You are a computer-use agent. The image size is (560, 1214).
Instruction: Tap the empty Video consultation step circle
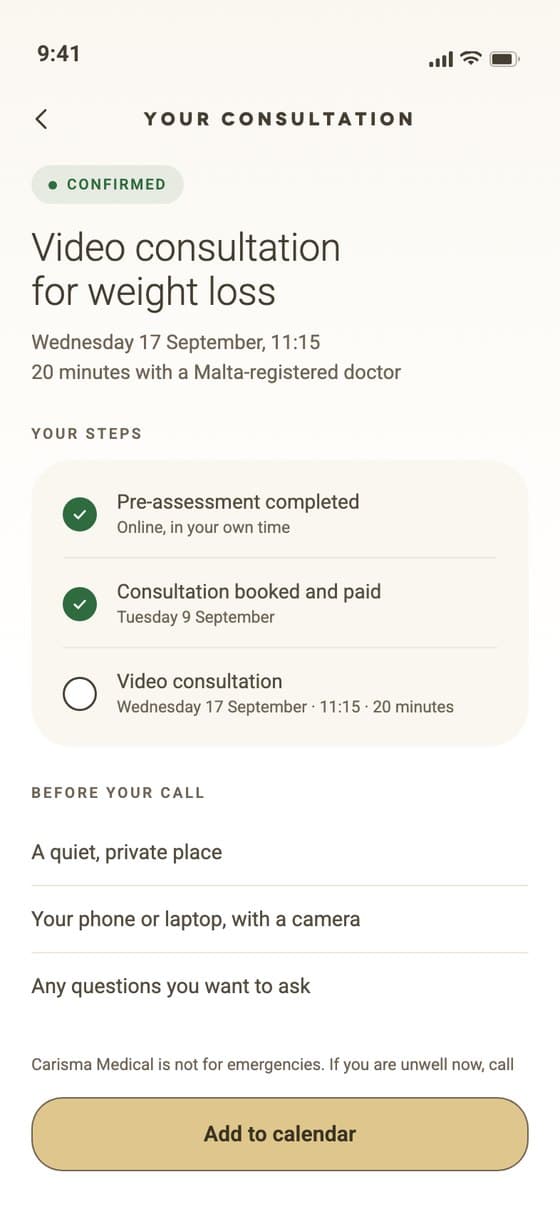[80, 694]
